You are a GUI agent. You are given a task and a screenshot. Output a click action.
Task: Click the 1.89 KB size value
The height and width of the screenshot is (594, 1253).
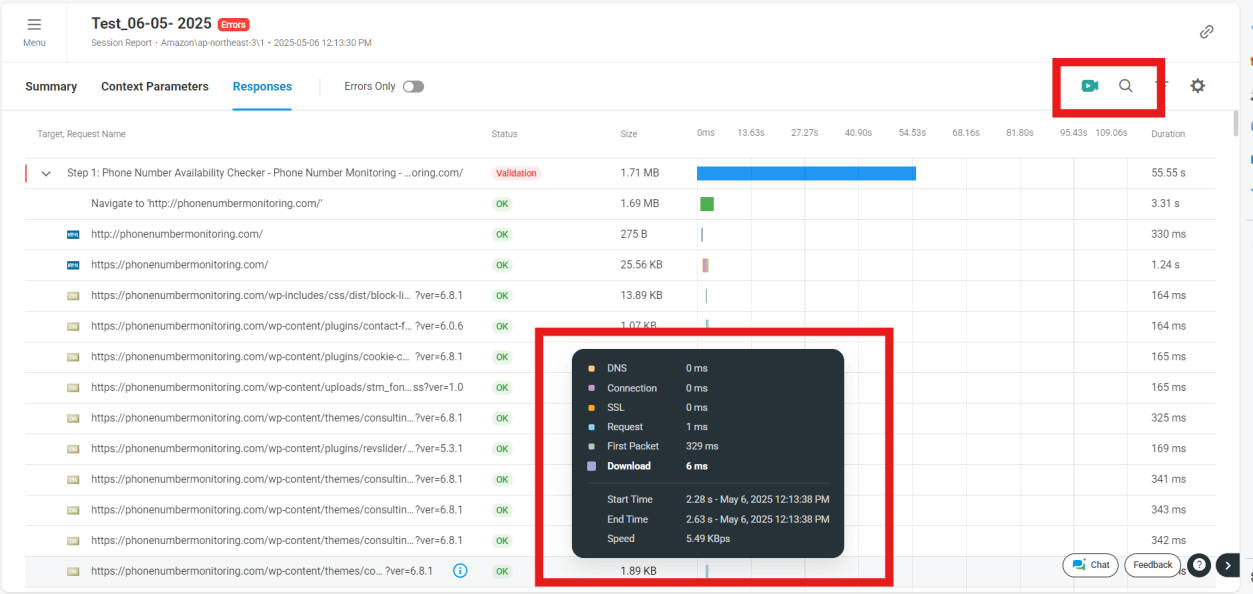[x=638, y=571]
